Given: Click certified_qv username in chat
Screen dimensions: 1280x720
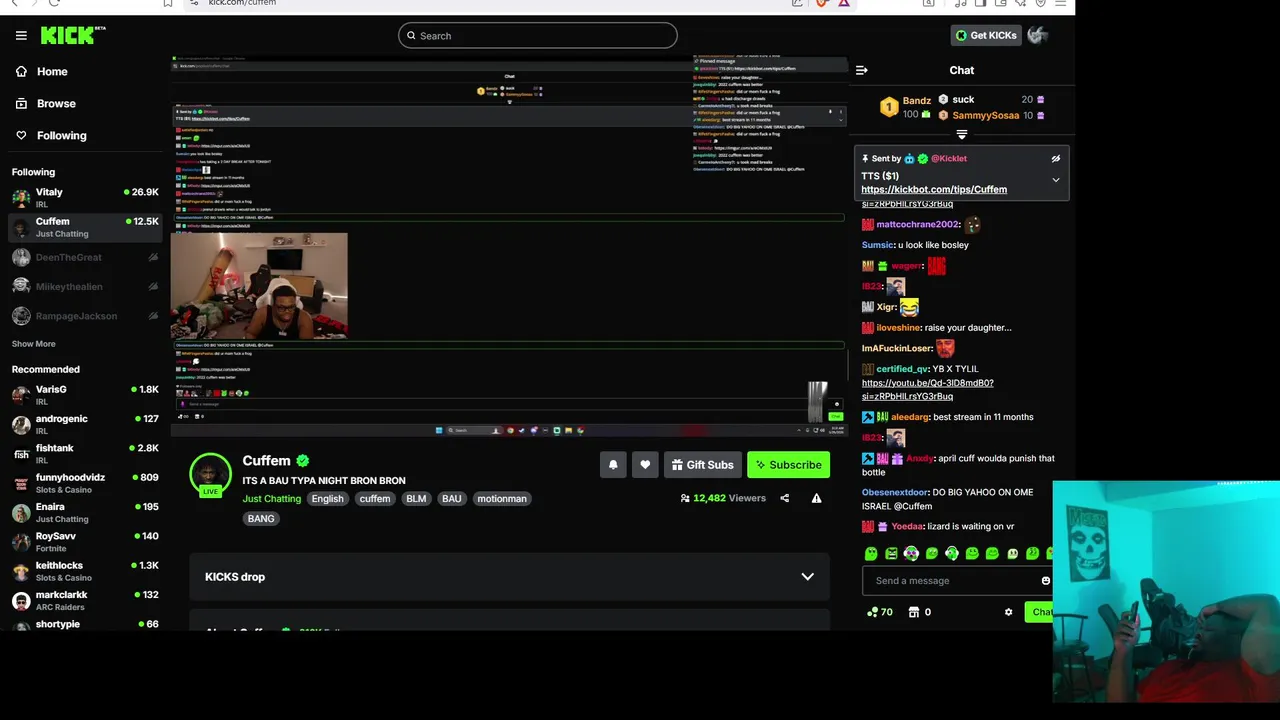Looking at the screenshot, I should coord(902,370).
